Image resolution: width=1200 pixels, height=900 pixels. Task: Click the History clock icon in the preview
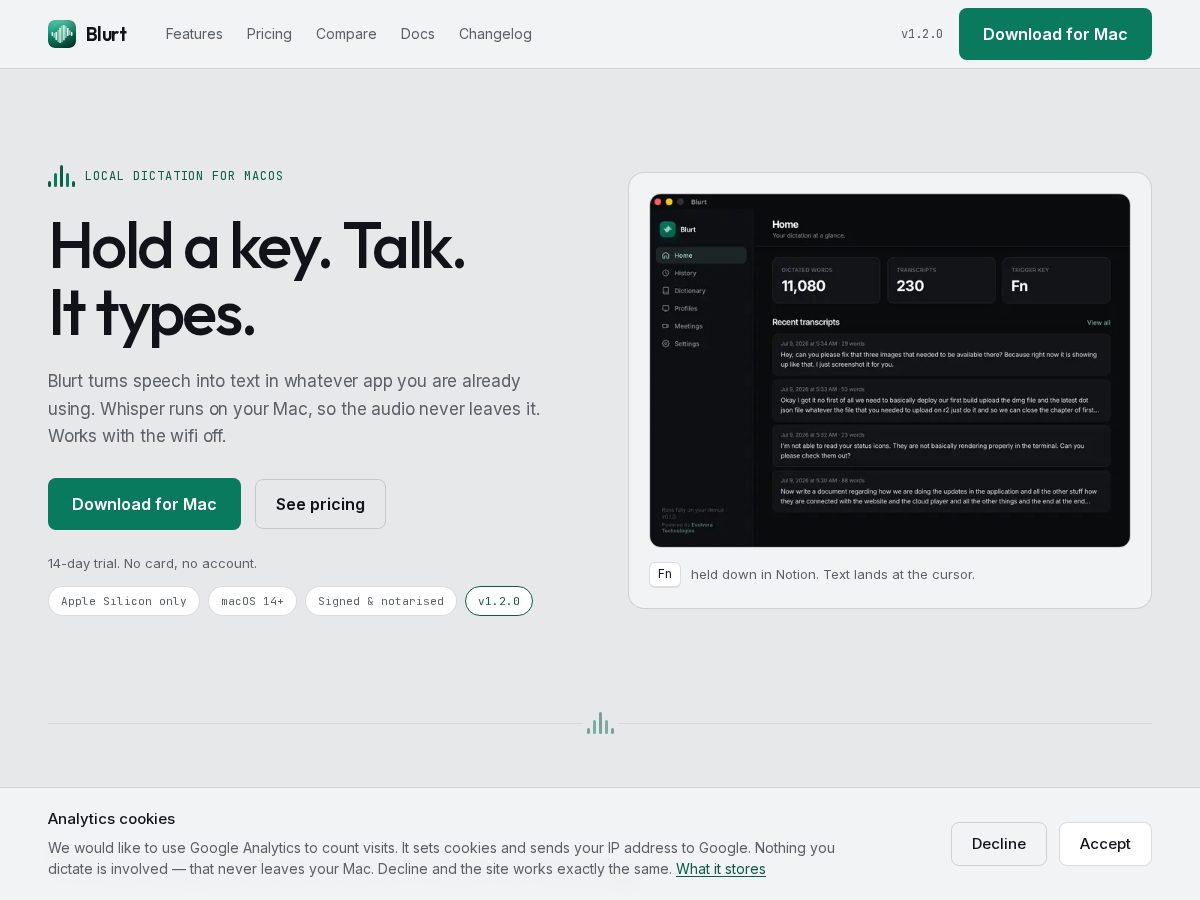pos(666,273)
